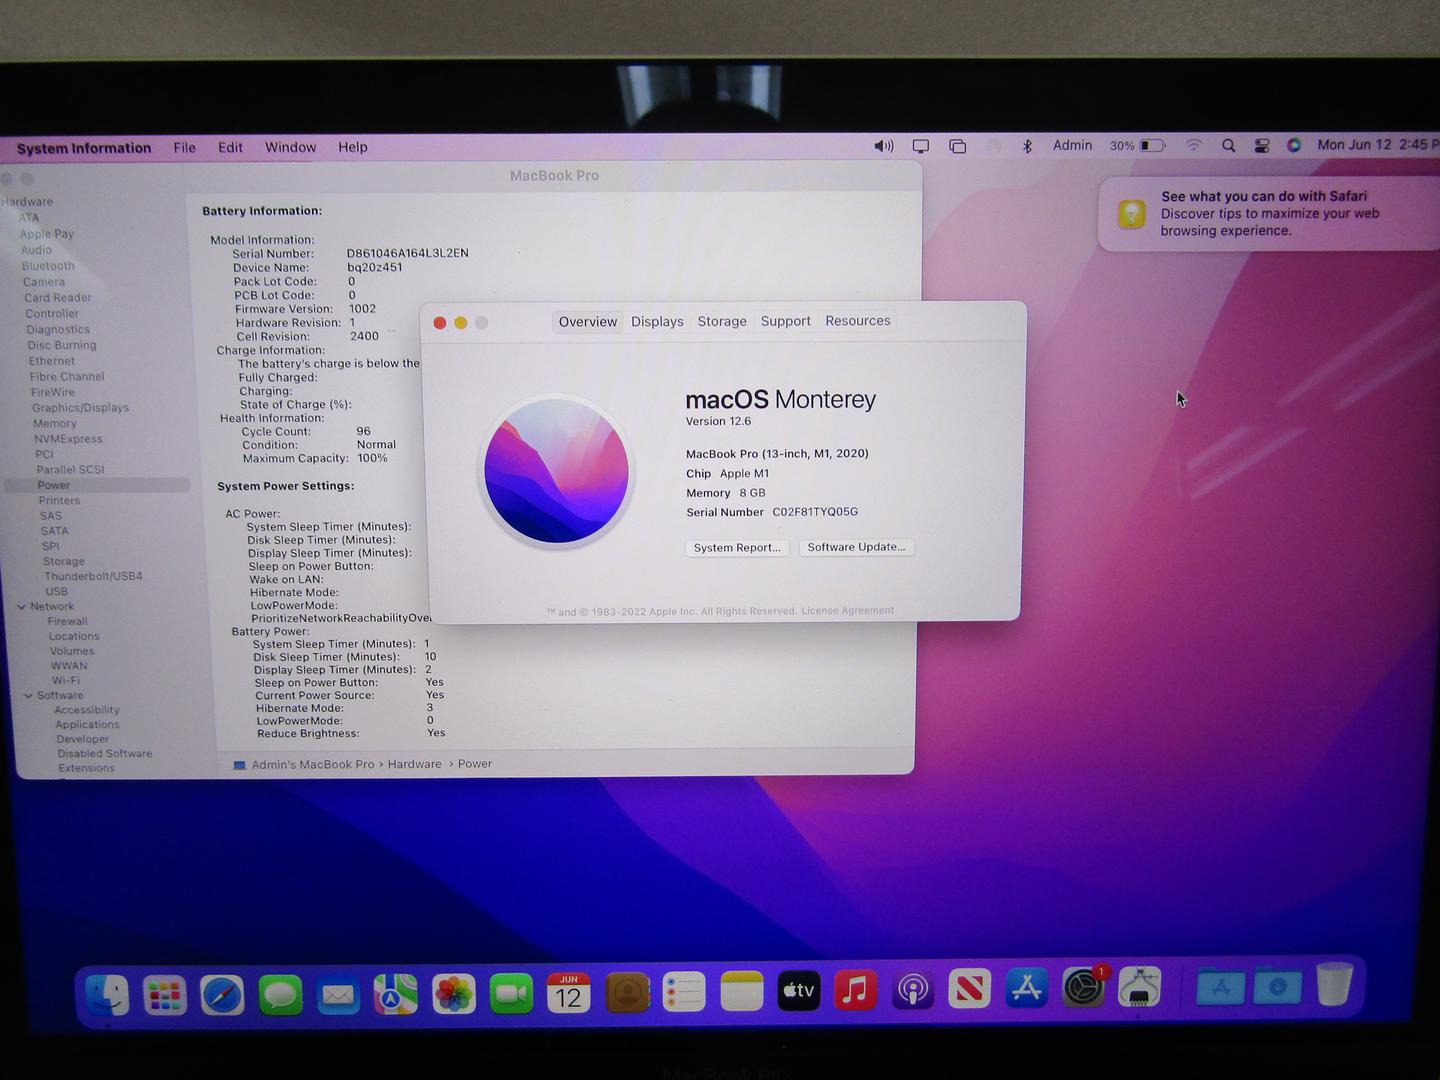Open Launchpad in the Dock
The image size is (1440, 1080).
(164, 994)
